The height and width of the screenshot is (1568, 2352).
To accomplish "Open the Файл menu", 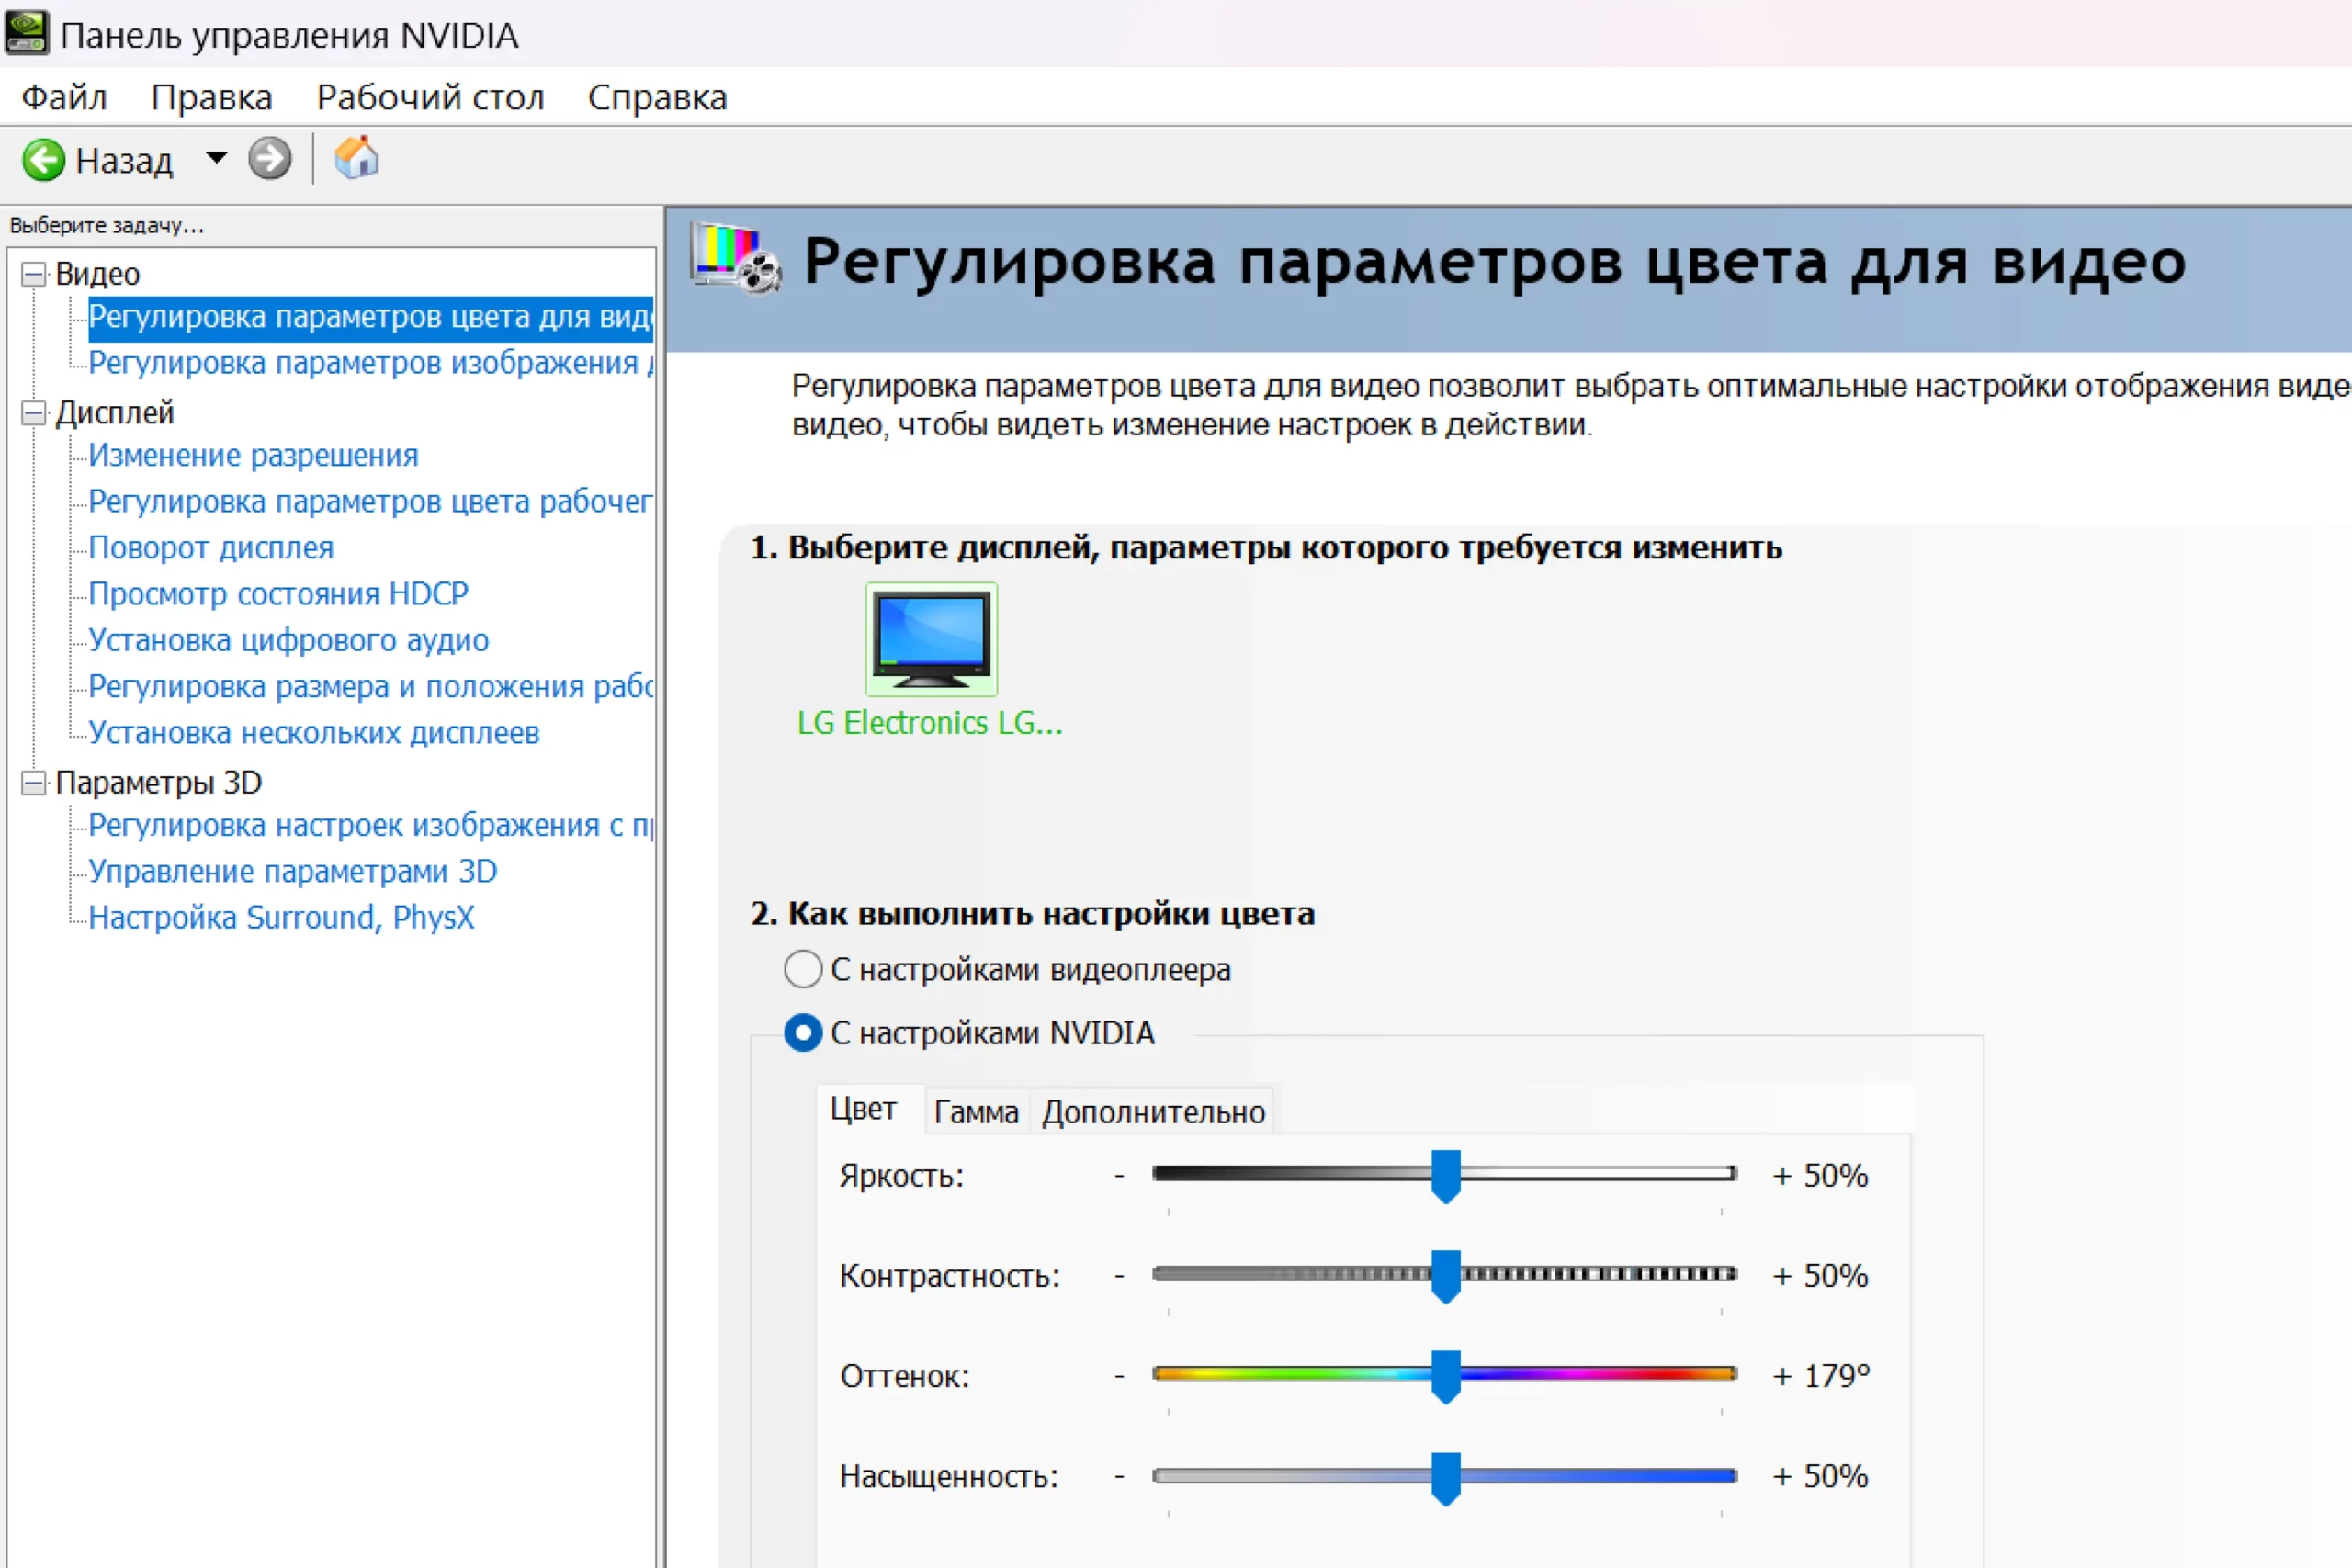I will click(x=64, y=98).
